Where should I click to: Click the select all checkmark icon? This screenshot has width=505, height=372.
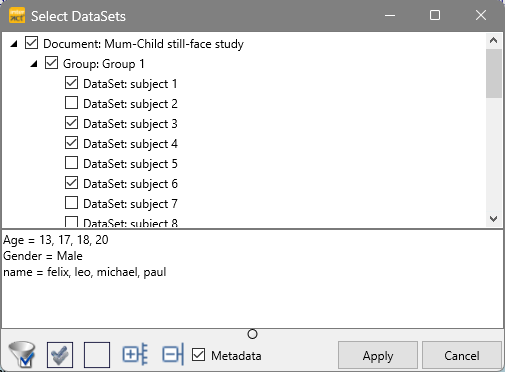(x=60, y=355)
